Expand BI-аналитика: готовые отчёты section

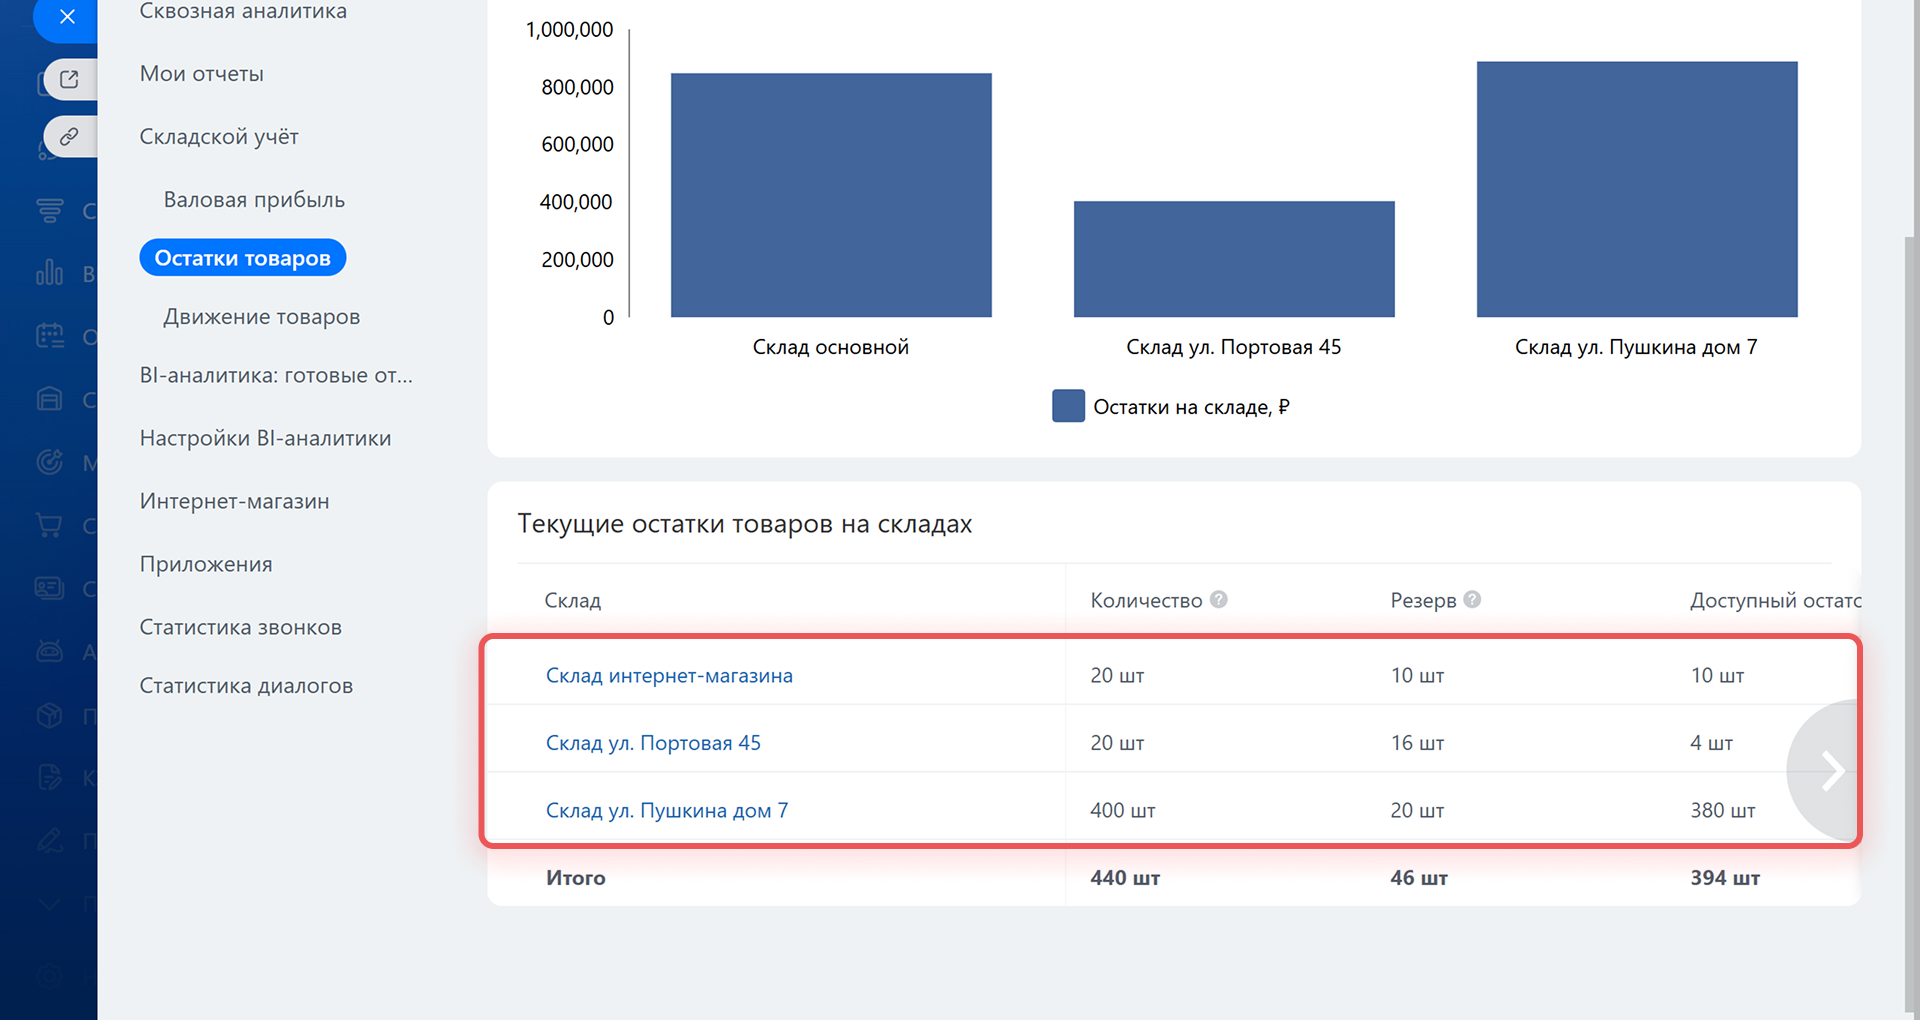[x=276, y=376]
